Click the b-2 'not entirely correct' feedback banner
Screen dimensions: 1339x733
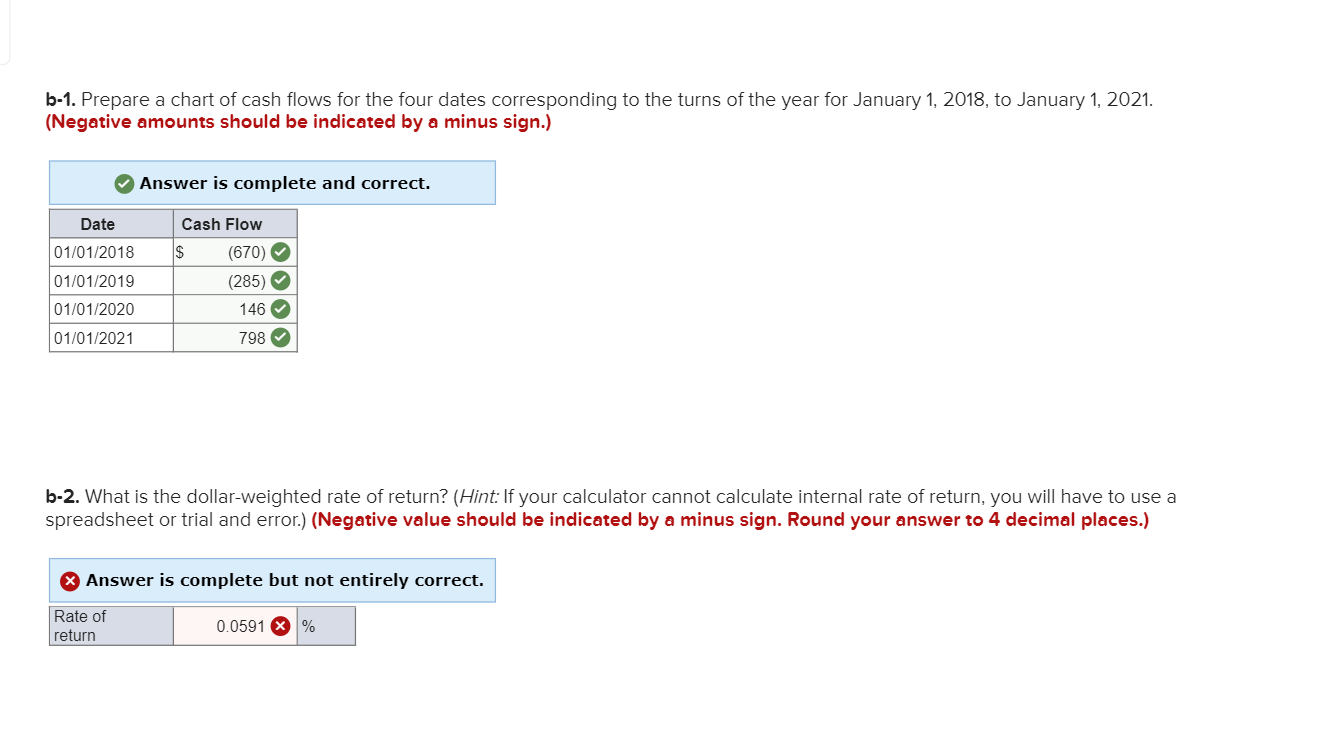coord(272,580)
